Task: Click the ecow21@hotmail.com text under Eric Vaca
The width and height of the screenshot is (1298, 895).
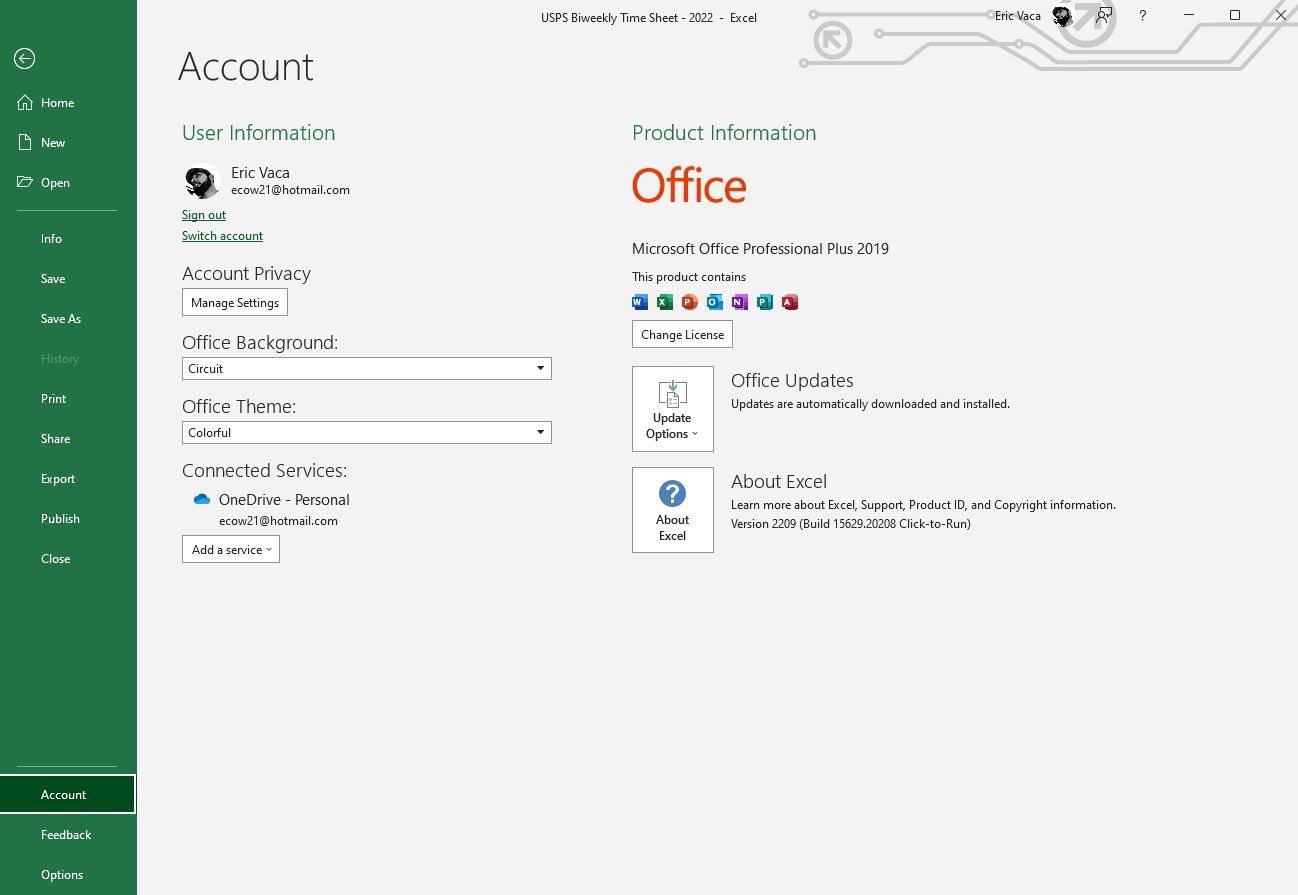Action: point(290,190)
